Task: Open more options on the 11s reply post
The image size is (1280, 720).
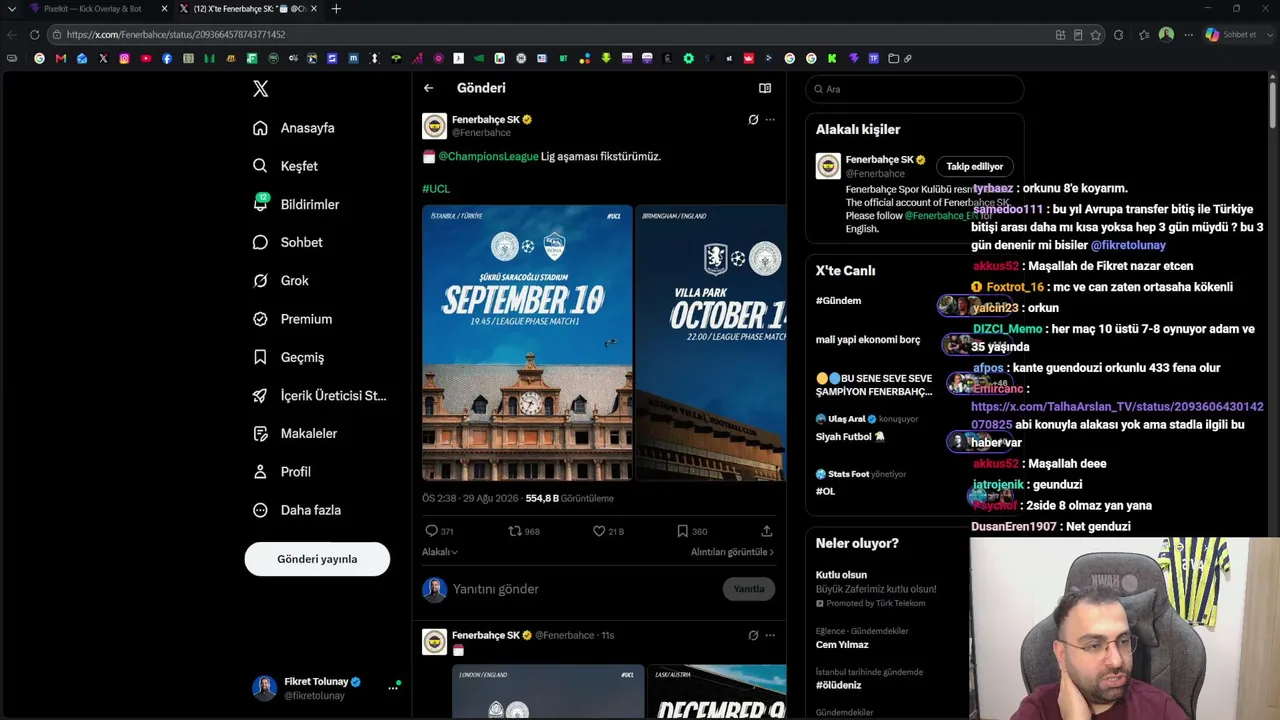Action: [x=770, y=635]
